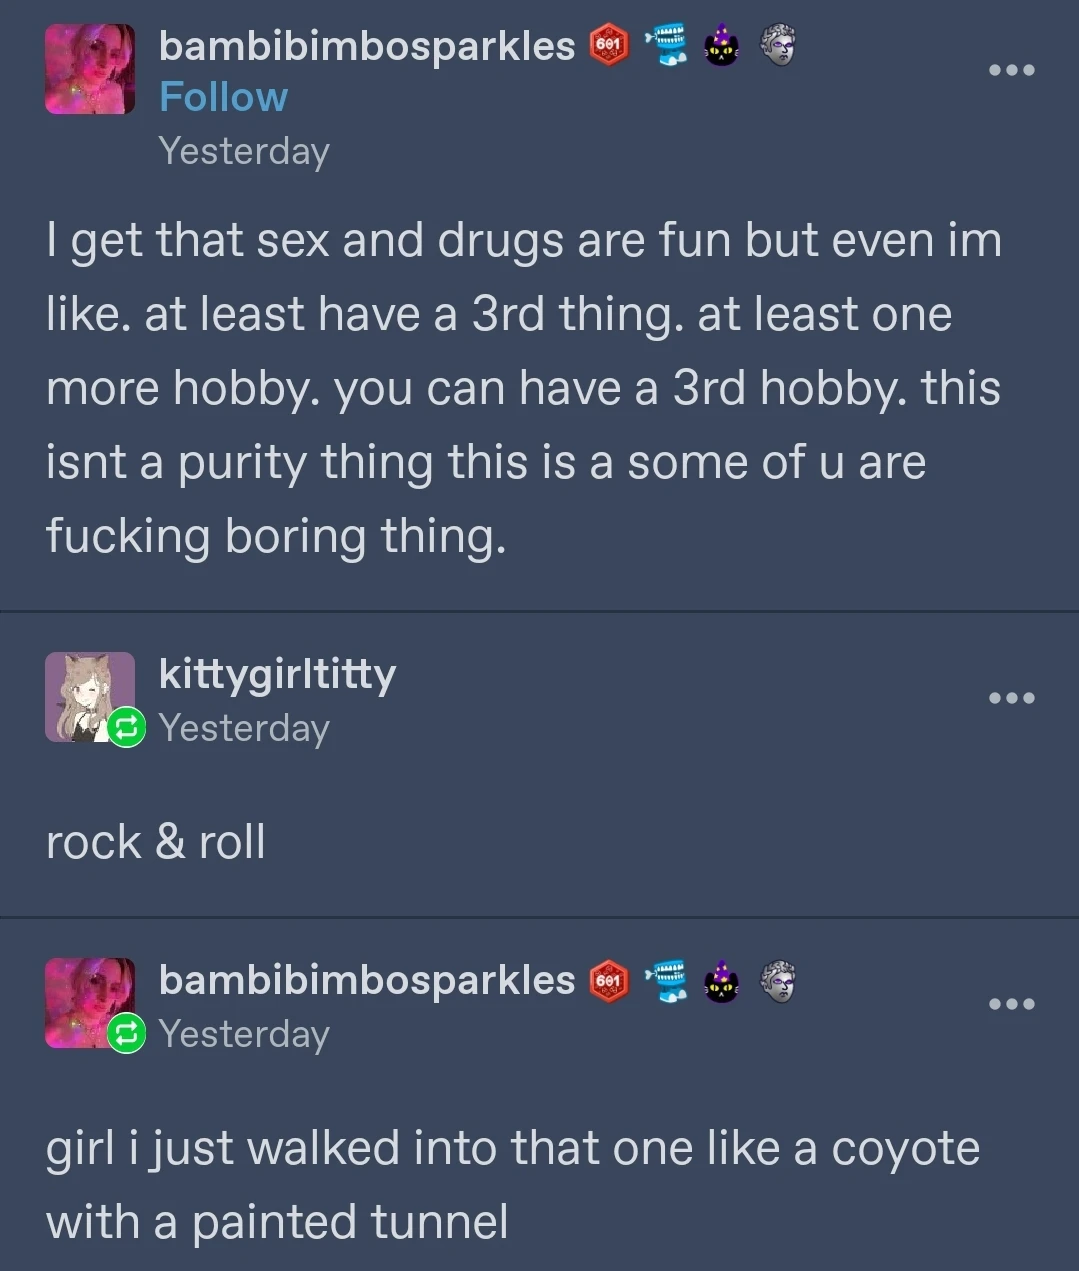Follow bambibimbosparkles
This screenshot has width=1079, height=1271.
[223, 97]
